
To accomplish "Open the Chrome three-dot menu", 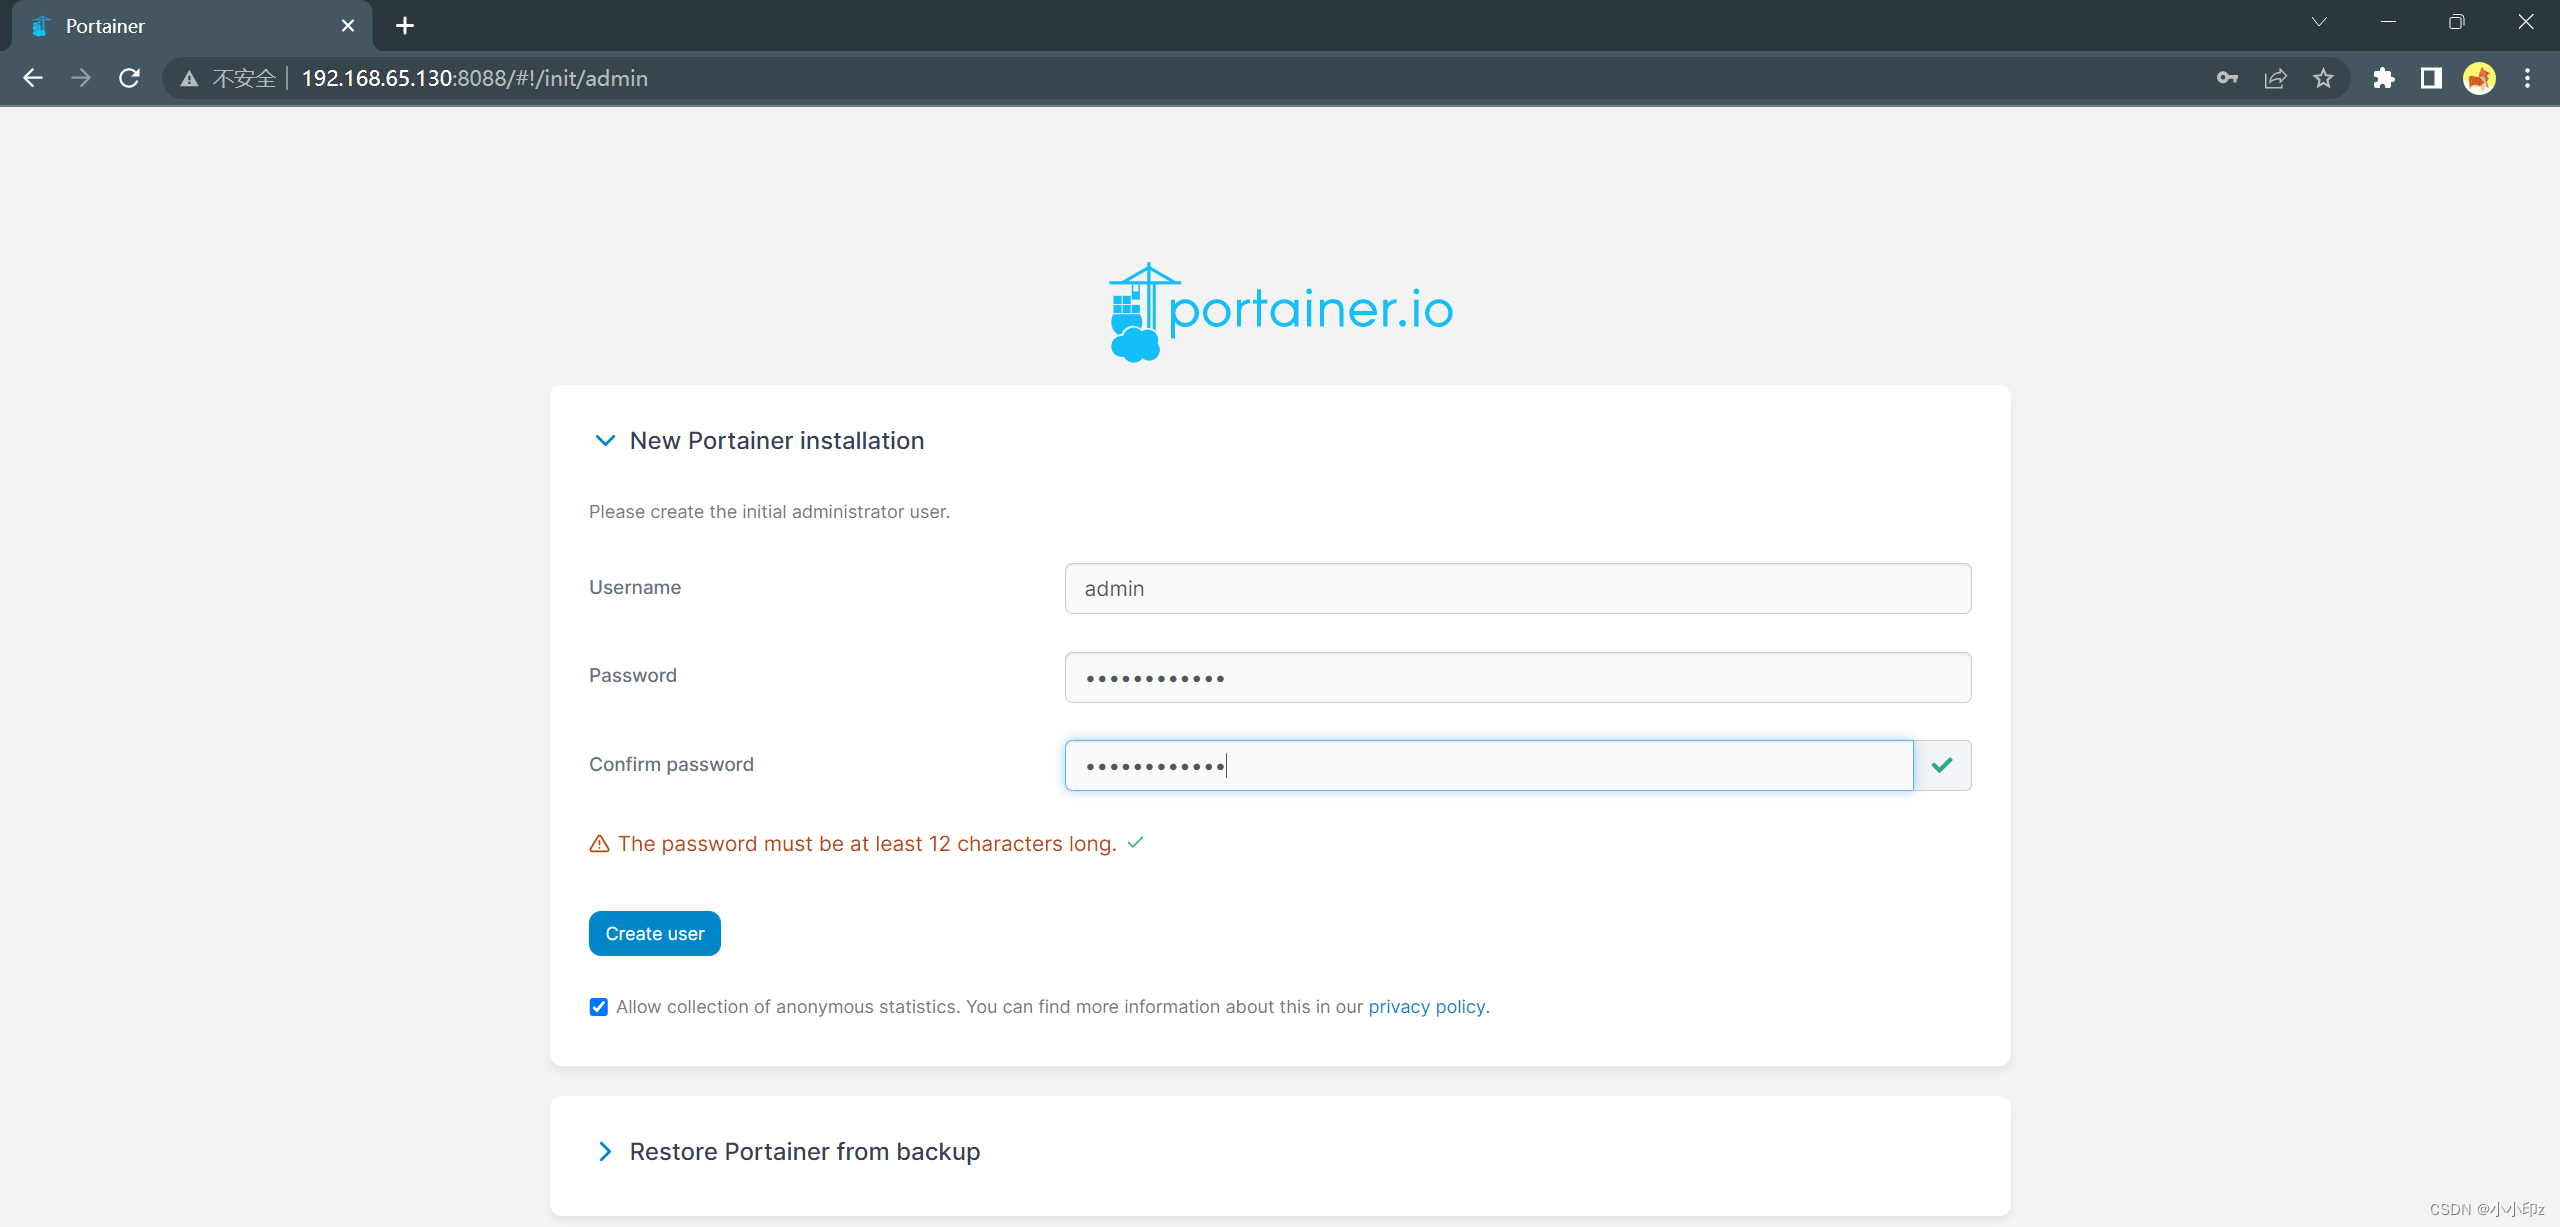I will coord(2527,78).
